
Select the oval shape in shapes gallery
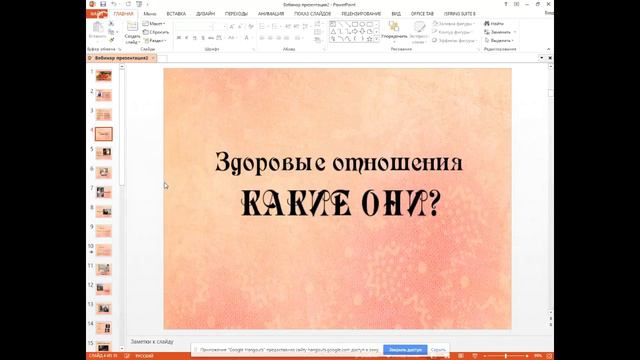click(x=362, y=24)
